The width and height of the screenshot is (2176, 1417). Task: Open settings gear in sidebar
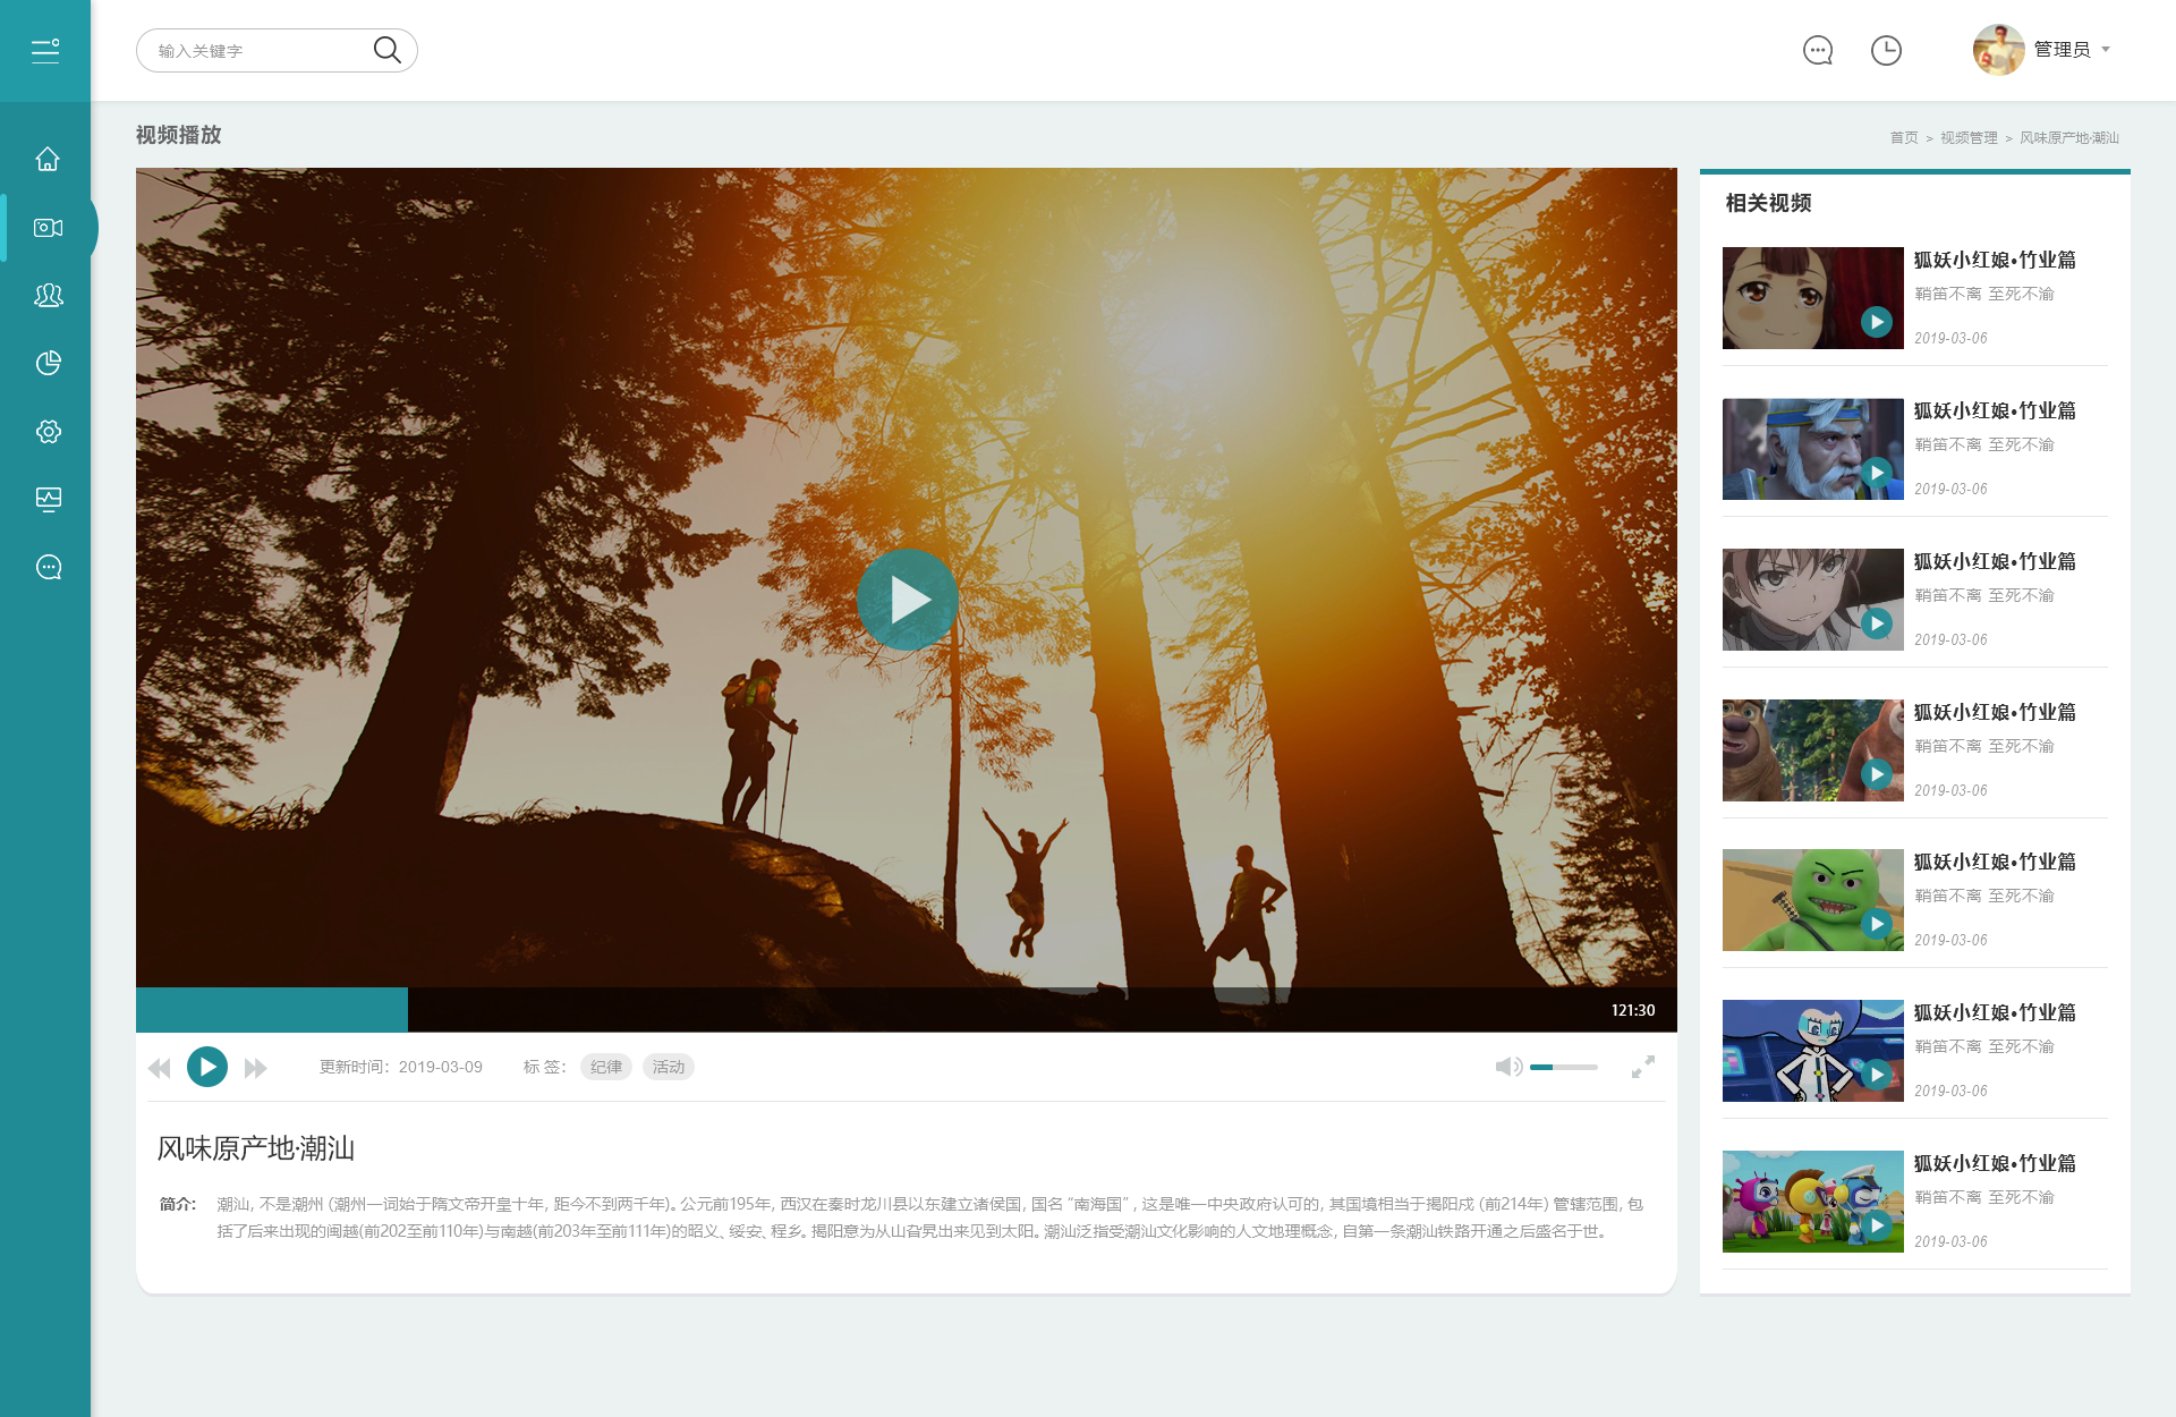pos(48,431)
